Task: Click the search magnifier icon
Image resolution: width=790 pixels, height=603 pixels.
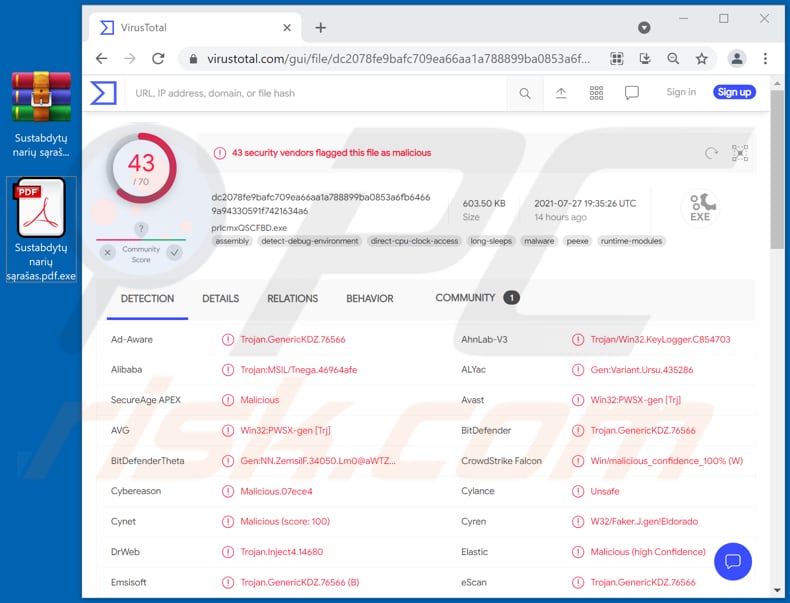Action: [524, 93]
